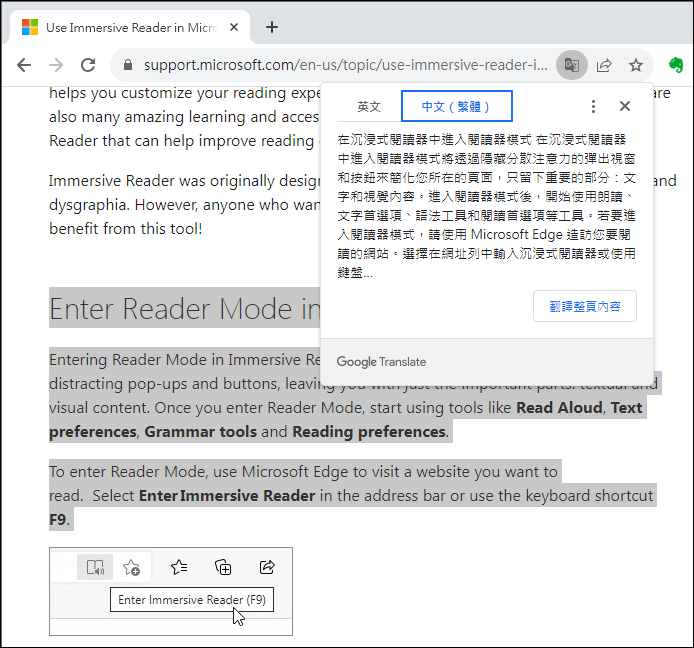Click share arrow icon in embedded image
Image resolution: width=694 pixels, height=648 pixels.
267,567
